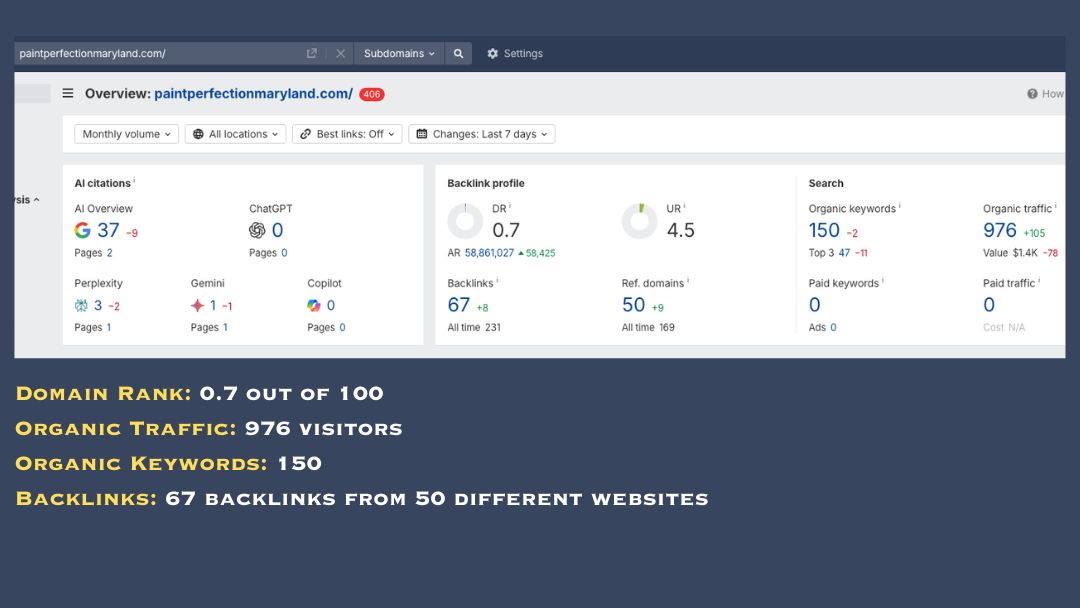Expand the Monthly volume dropdown

(127, 134)
